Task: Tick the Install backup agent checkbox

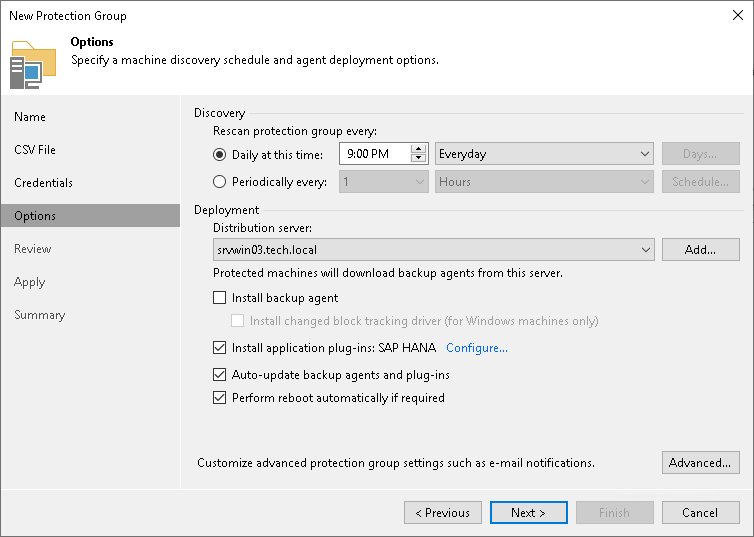Action: [219, 298]
